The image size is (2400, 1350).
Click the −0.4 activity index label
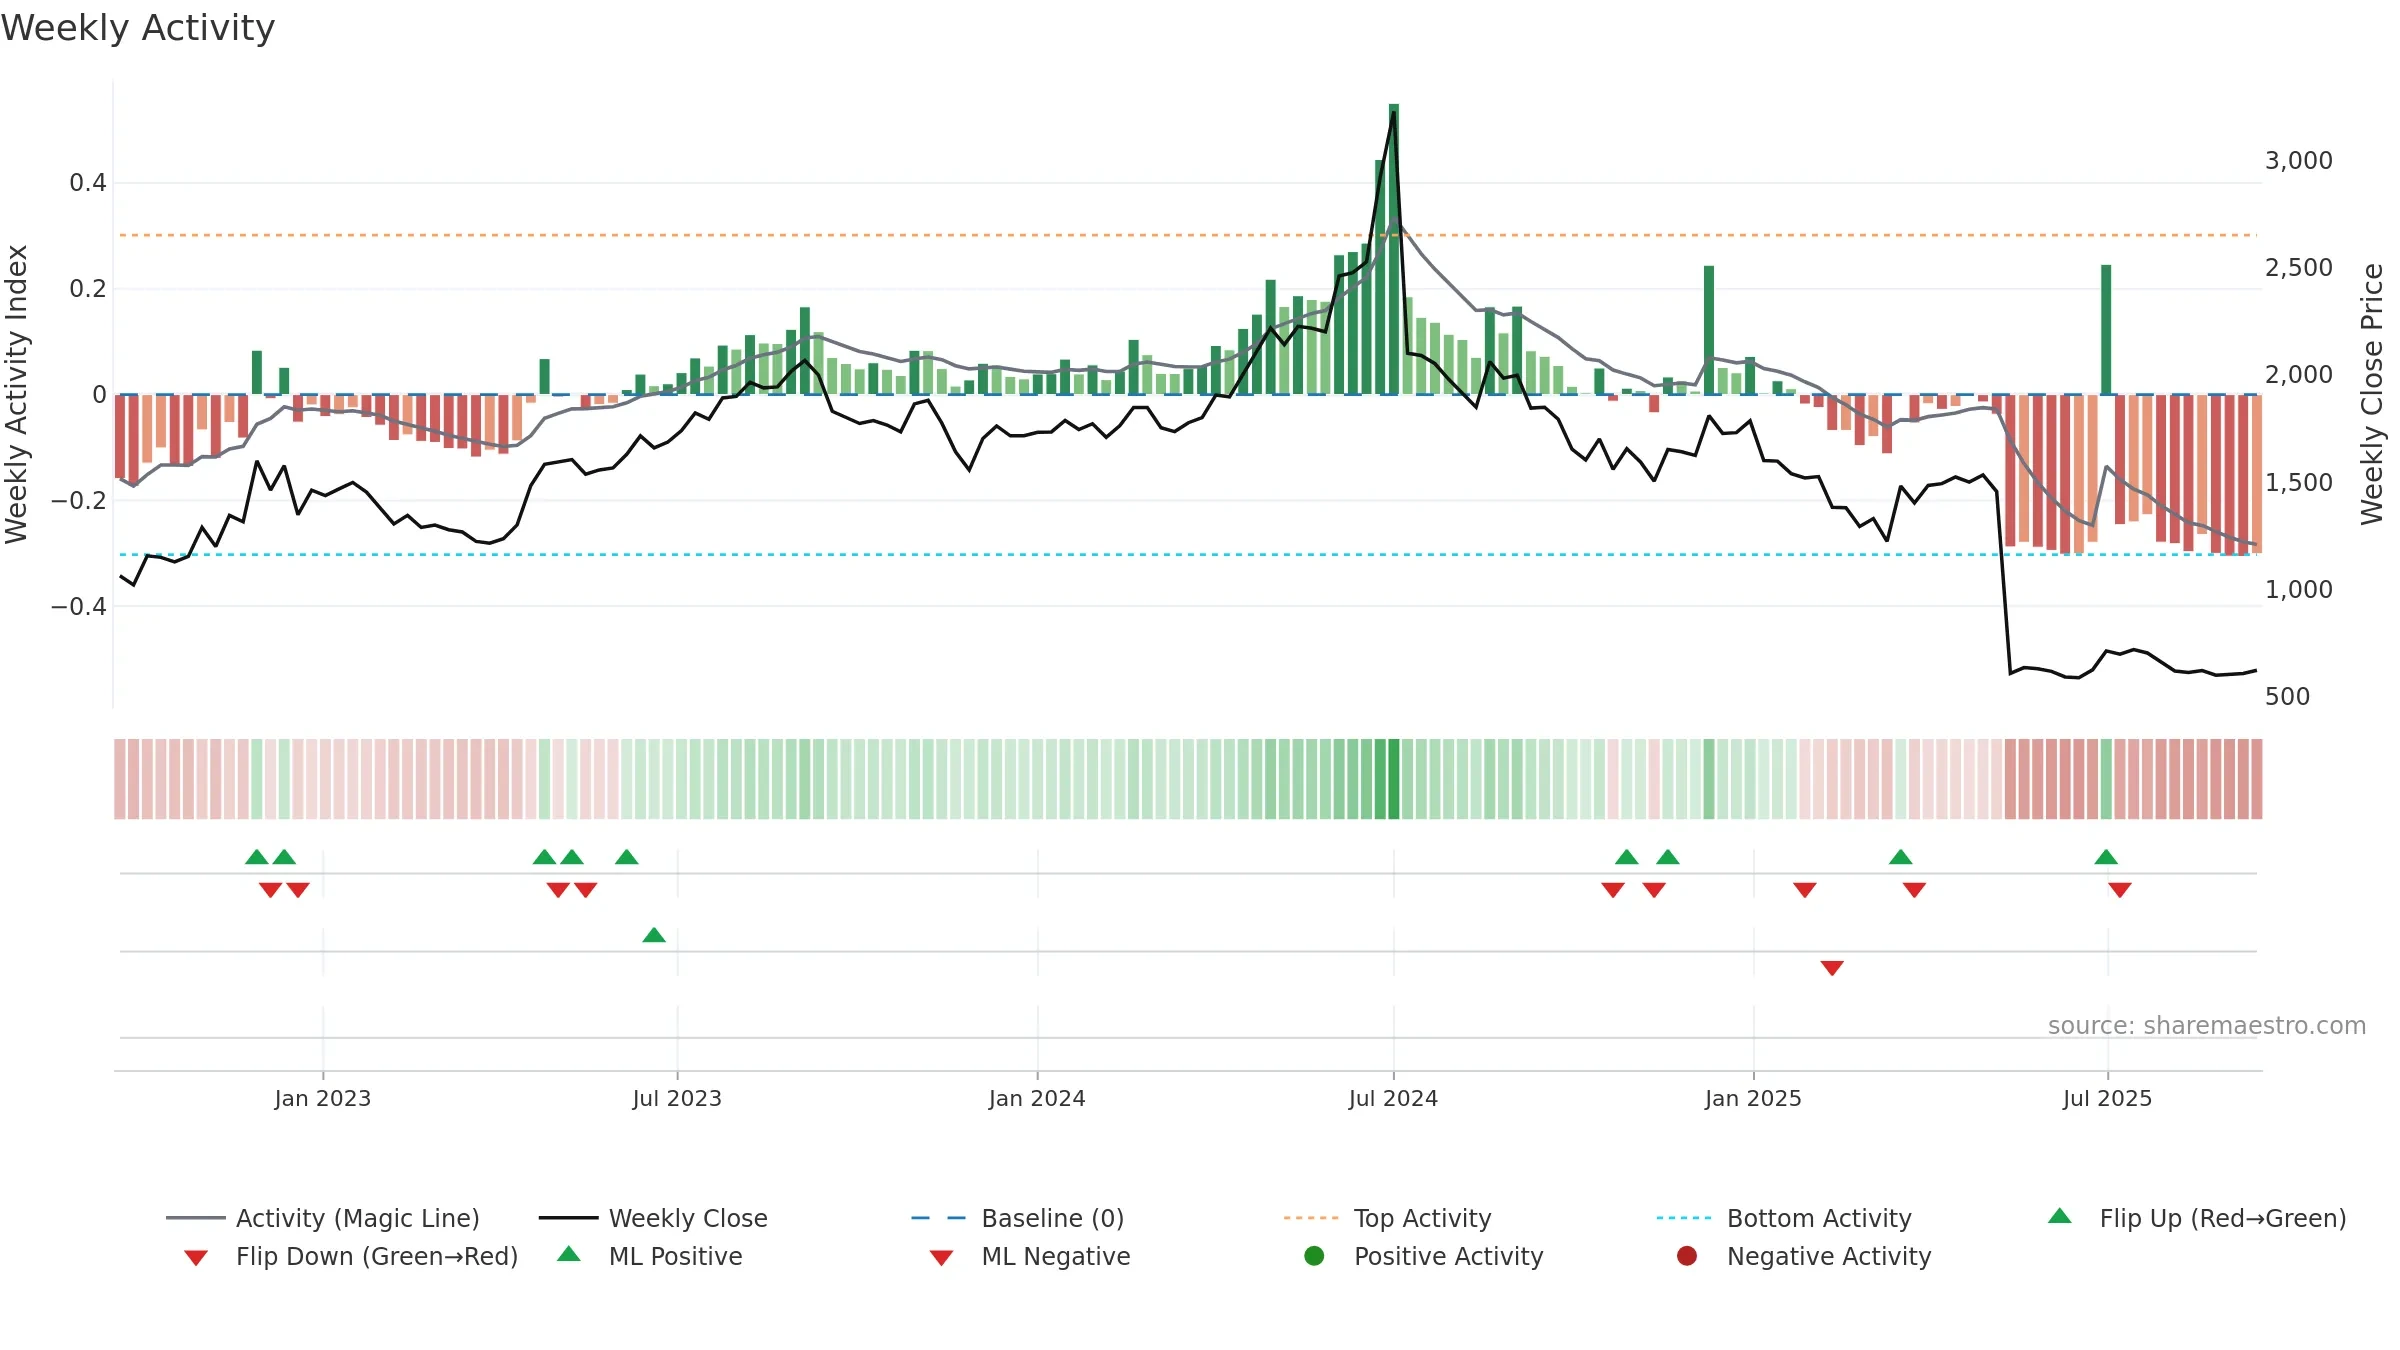click(79, 606)
